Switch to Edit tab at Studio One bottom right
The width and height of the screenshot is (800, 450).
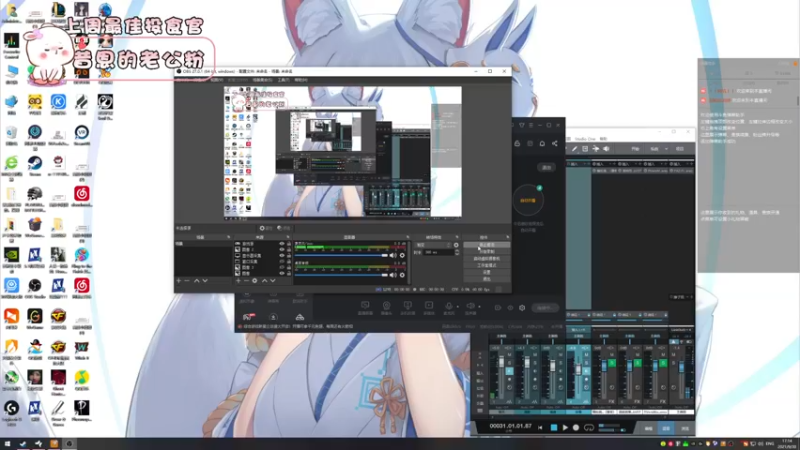point(648,429)
